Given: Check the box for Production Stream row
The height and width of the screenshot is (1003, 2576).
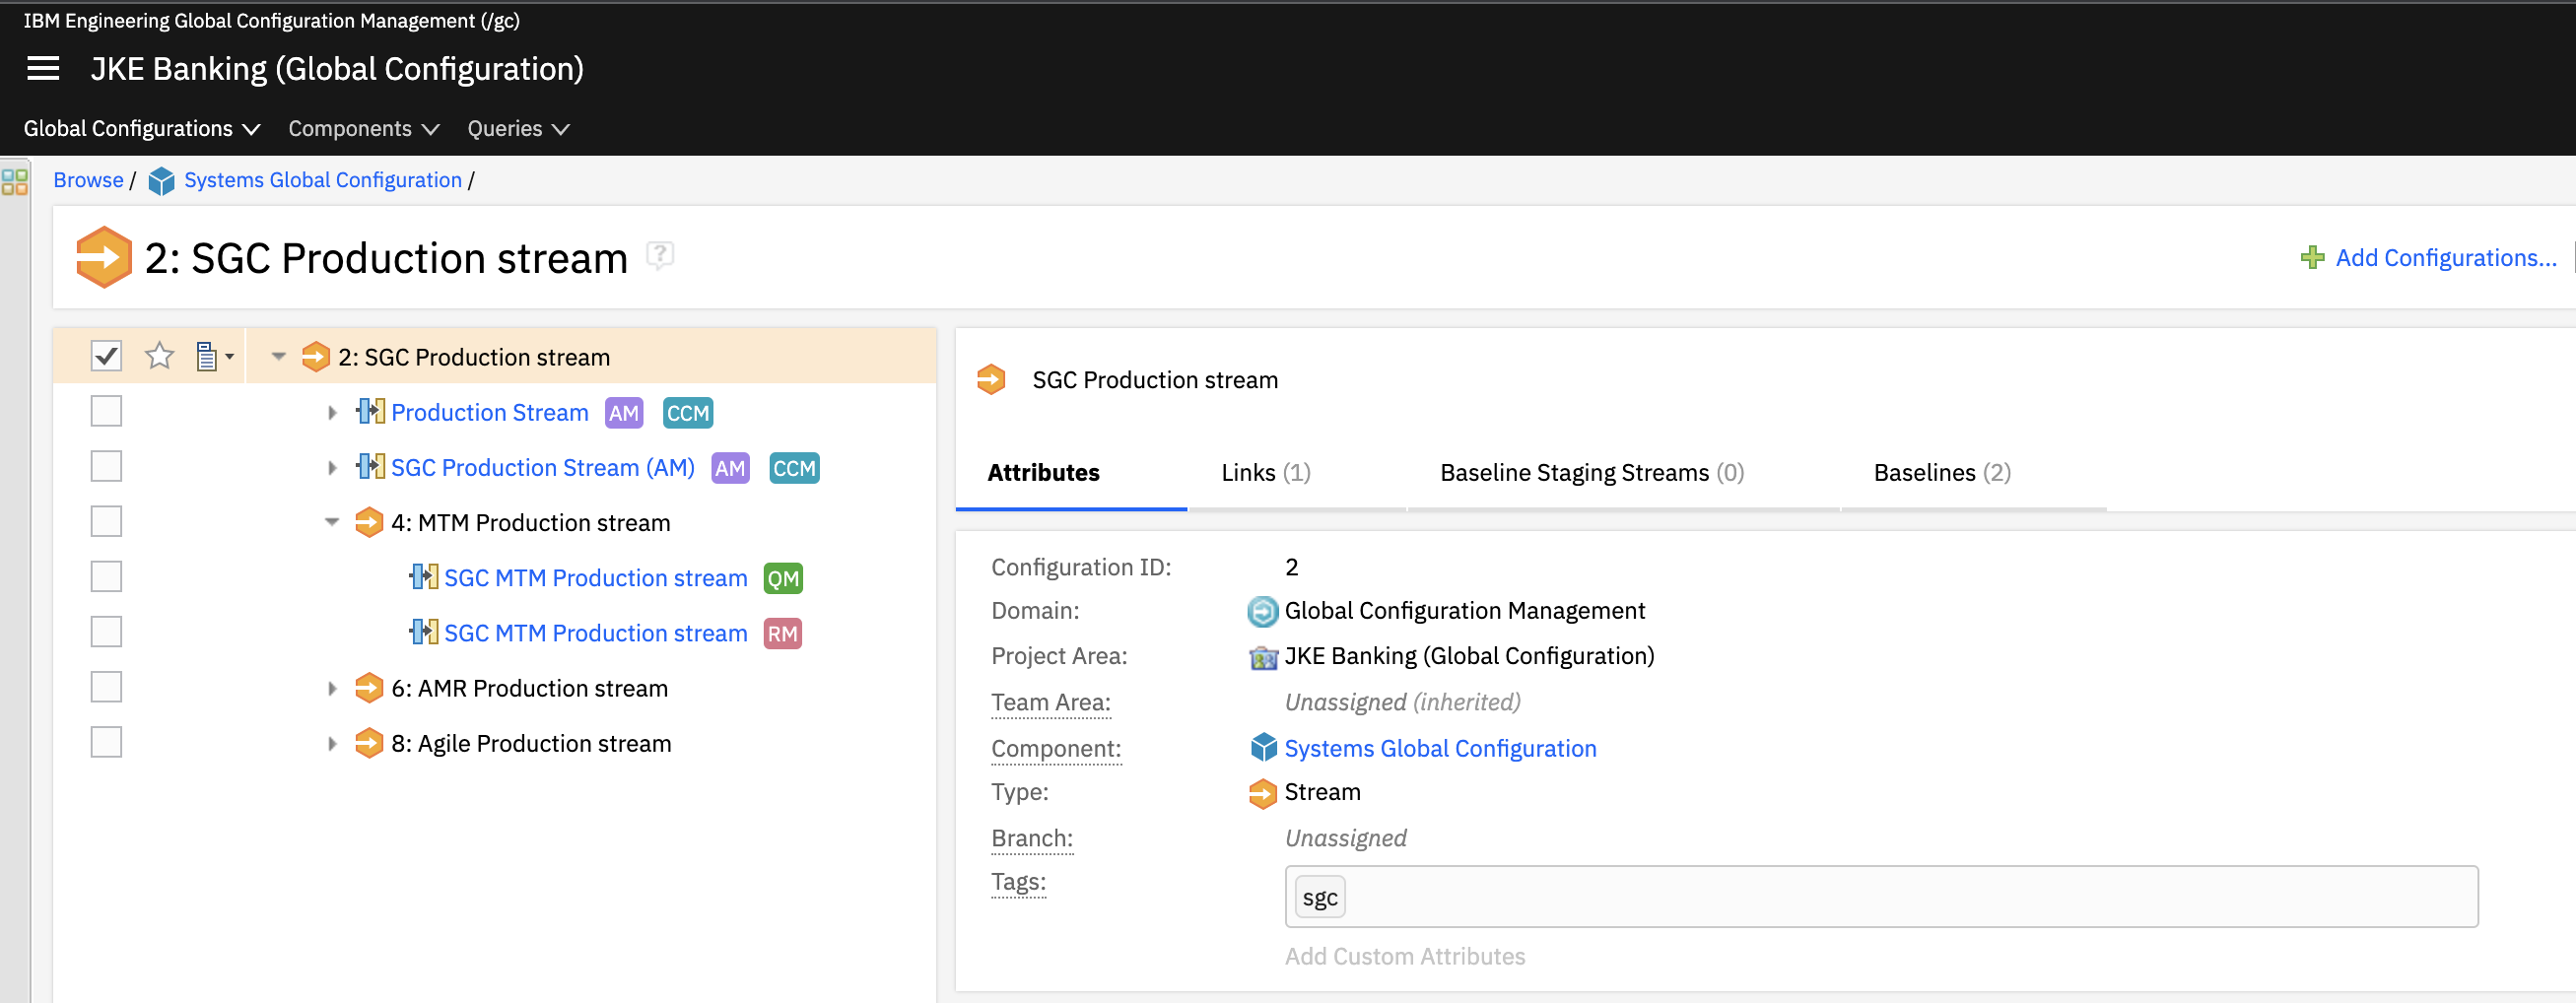Looking at the screenshot, I should [106, 411].
